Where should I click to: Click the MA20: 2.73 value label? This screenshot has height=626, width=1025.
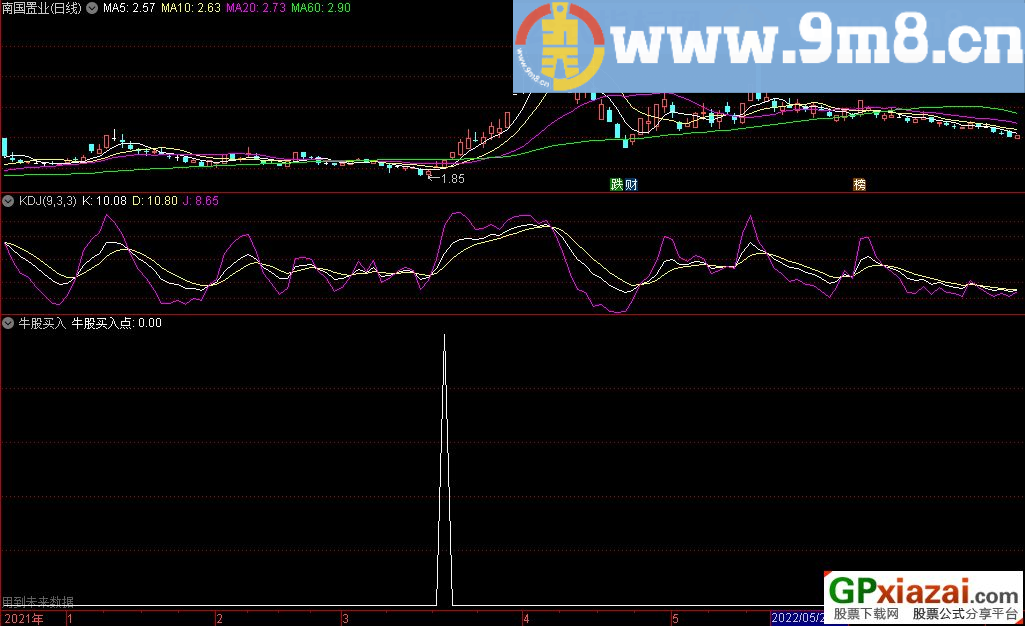(256, 8)
